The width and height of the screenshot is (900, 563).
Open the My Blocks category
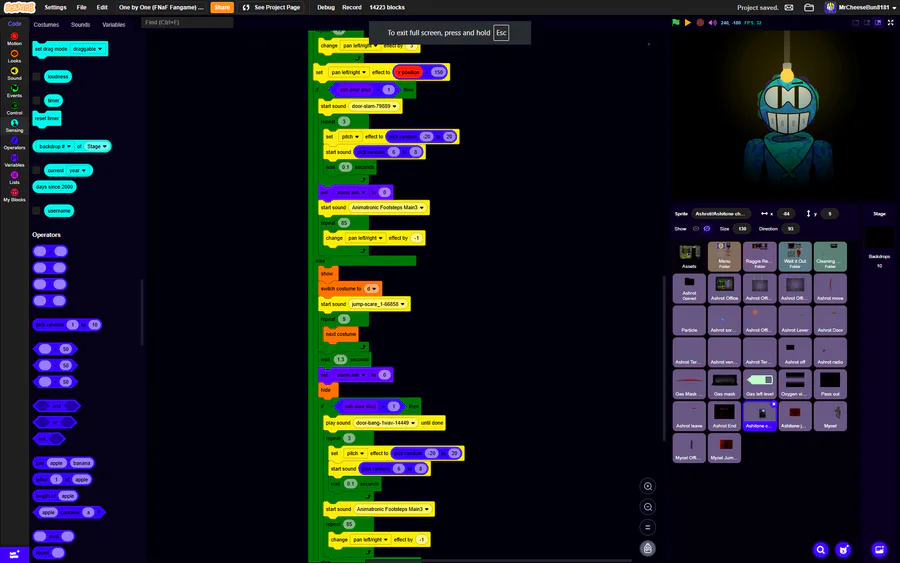[x=14, y=195]
